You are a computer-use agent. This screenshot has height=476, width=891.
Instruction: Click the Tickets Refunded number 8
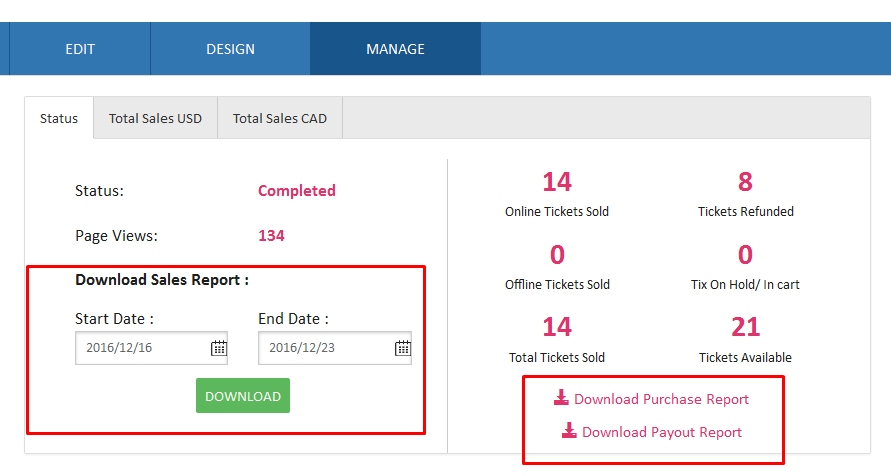[x=745, y=182]
